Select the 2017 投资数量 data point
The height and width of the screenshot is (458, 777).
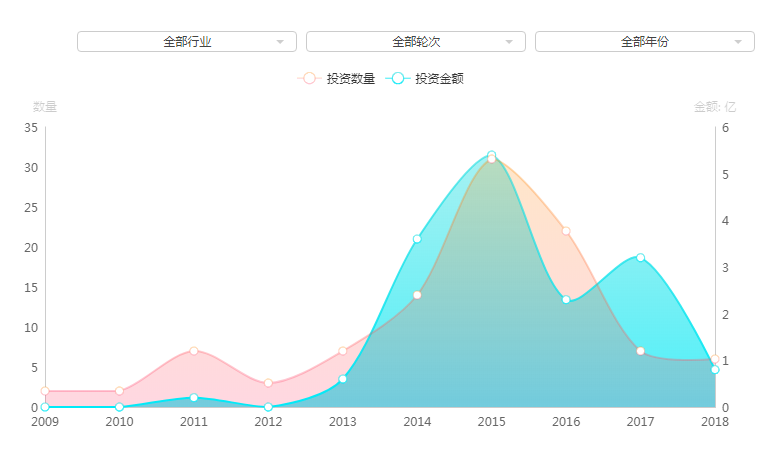pyautogui.click(x=640, y=351)
